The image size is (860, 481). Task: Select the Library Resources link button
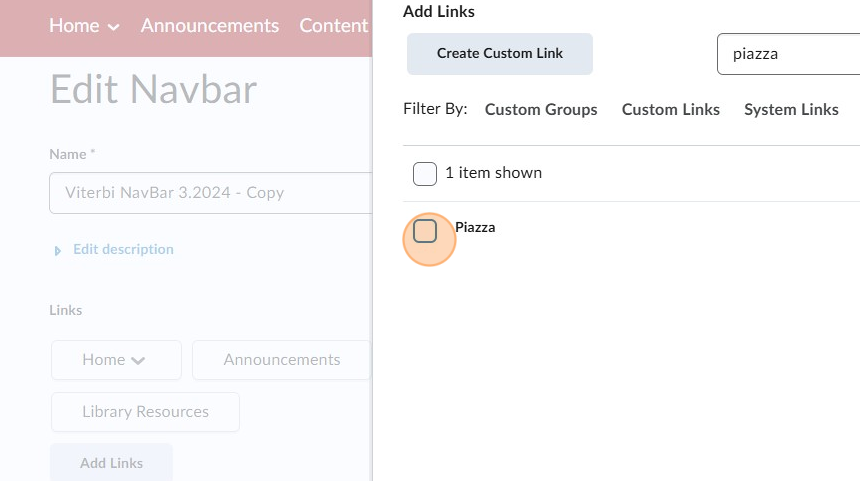(145, 412)
